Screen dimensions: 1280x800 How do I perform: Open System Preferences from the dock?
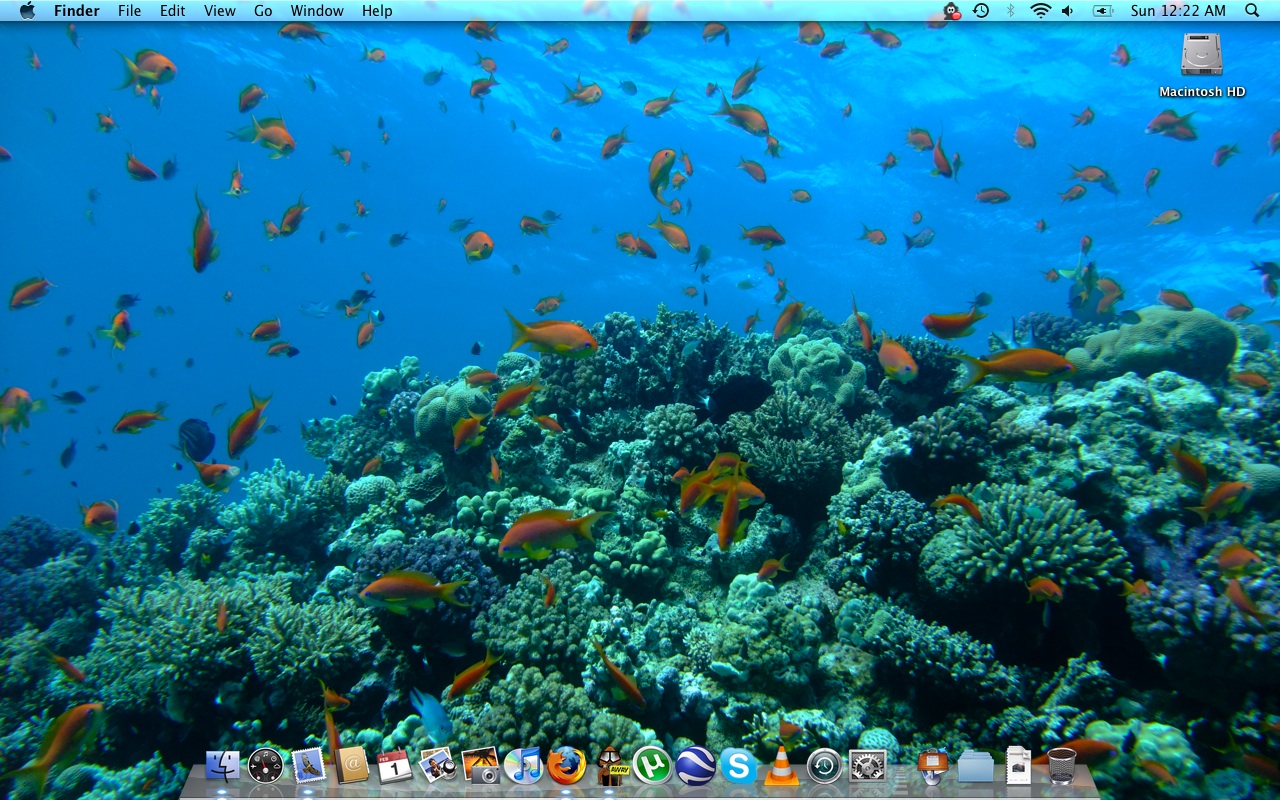[x=867, y=766]
